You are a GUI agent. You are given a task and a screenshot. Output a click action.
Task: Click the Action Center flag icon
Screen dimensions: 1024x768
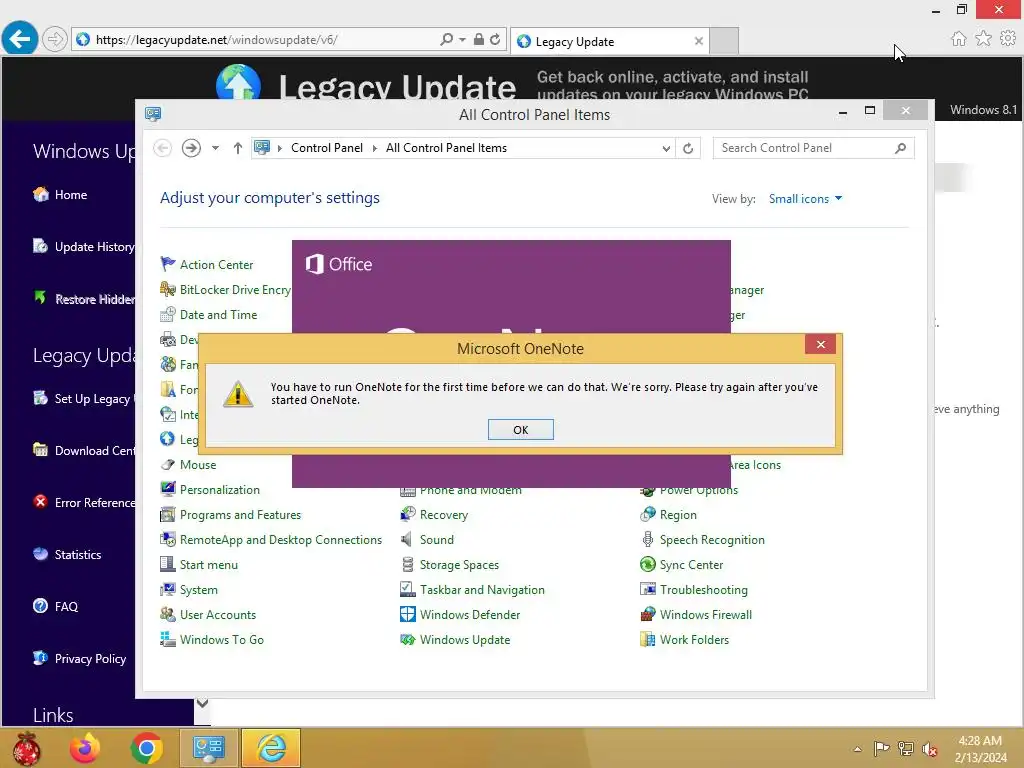tap(168, 264)
